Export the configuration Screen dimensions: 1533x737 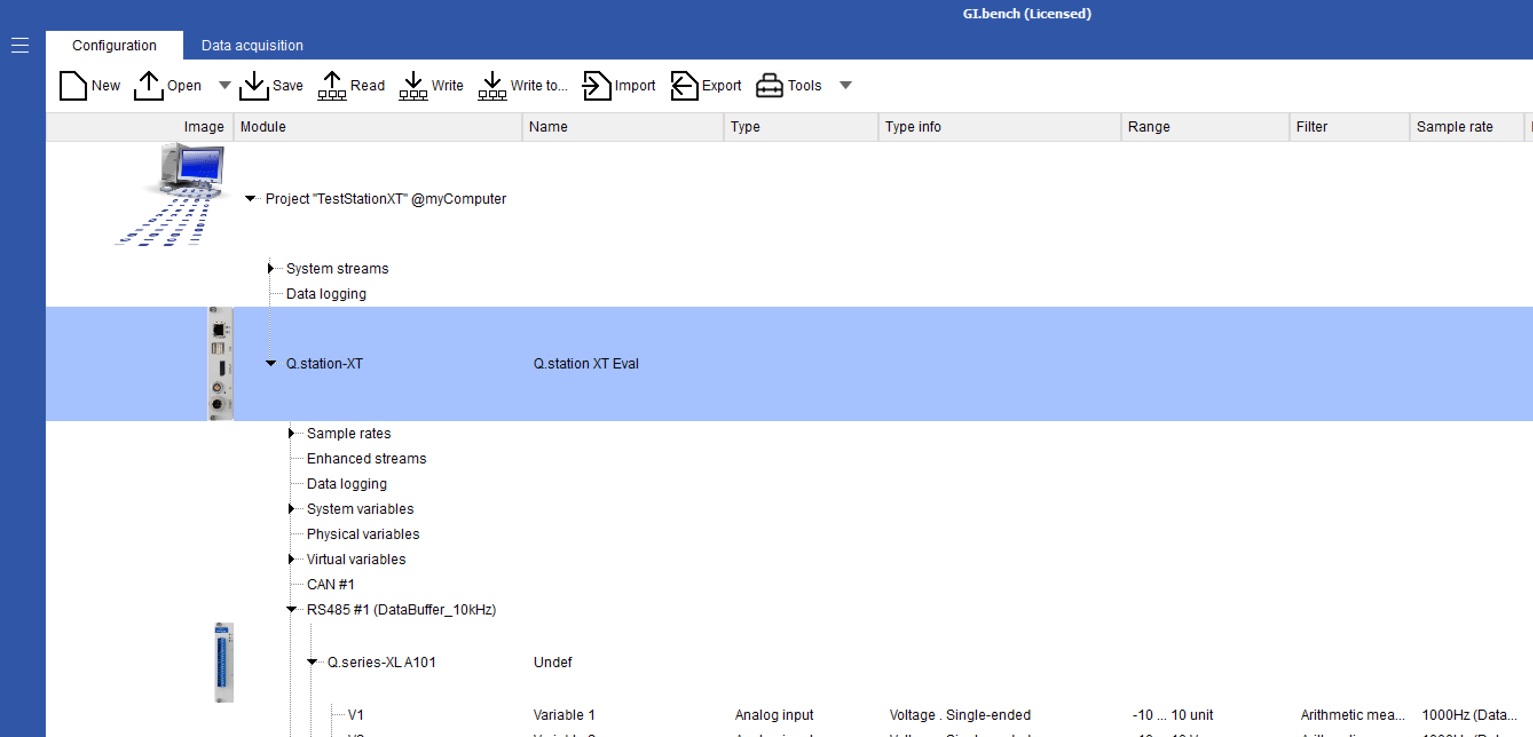[684, 85]
